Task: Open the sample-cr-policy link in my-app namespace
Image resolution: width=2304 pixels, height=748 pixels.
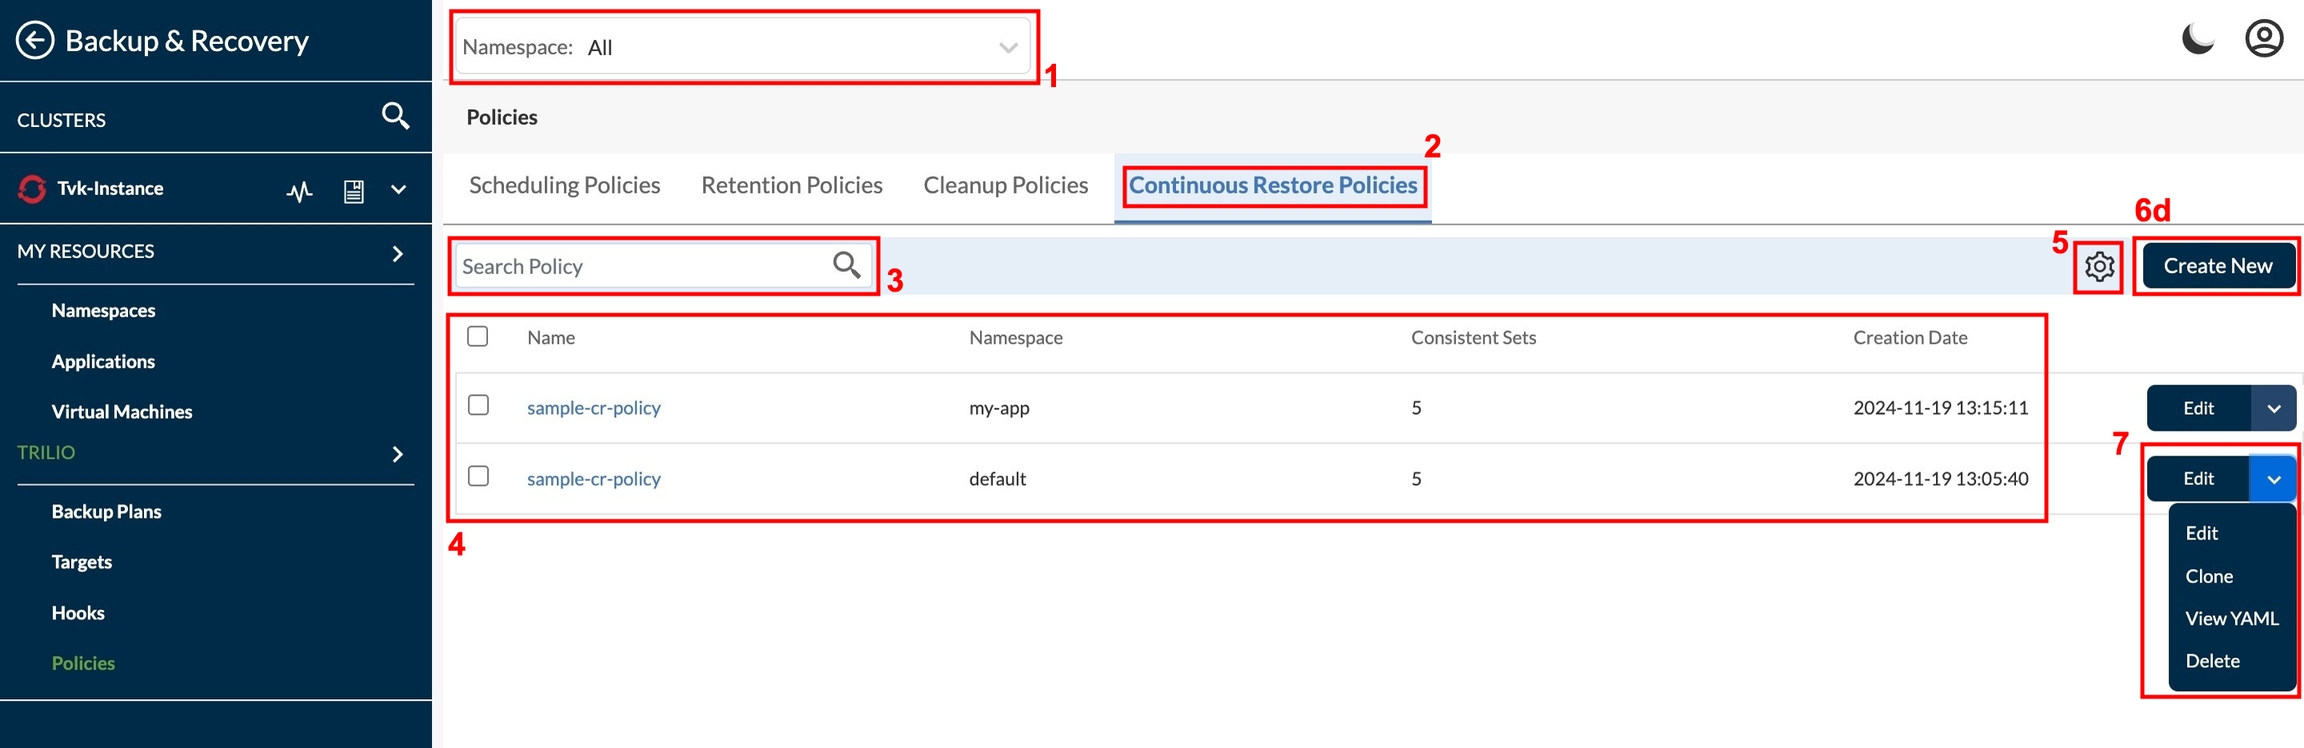Action: click(x=593, y=408)
